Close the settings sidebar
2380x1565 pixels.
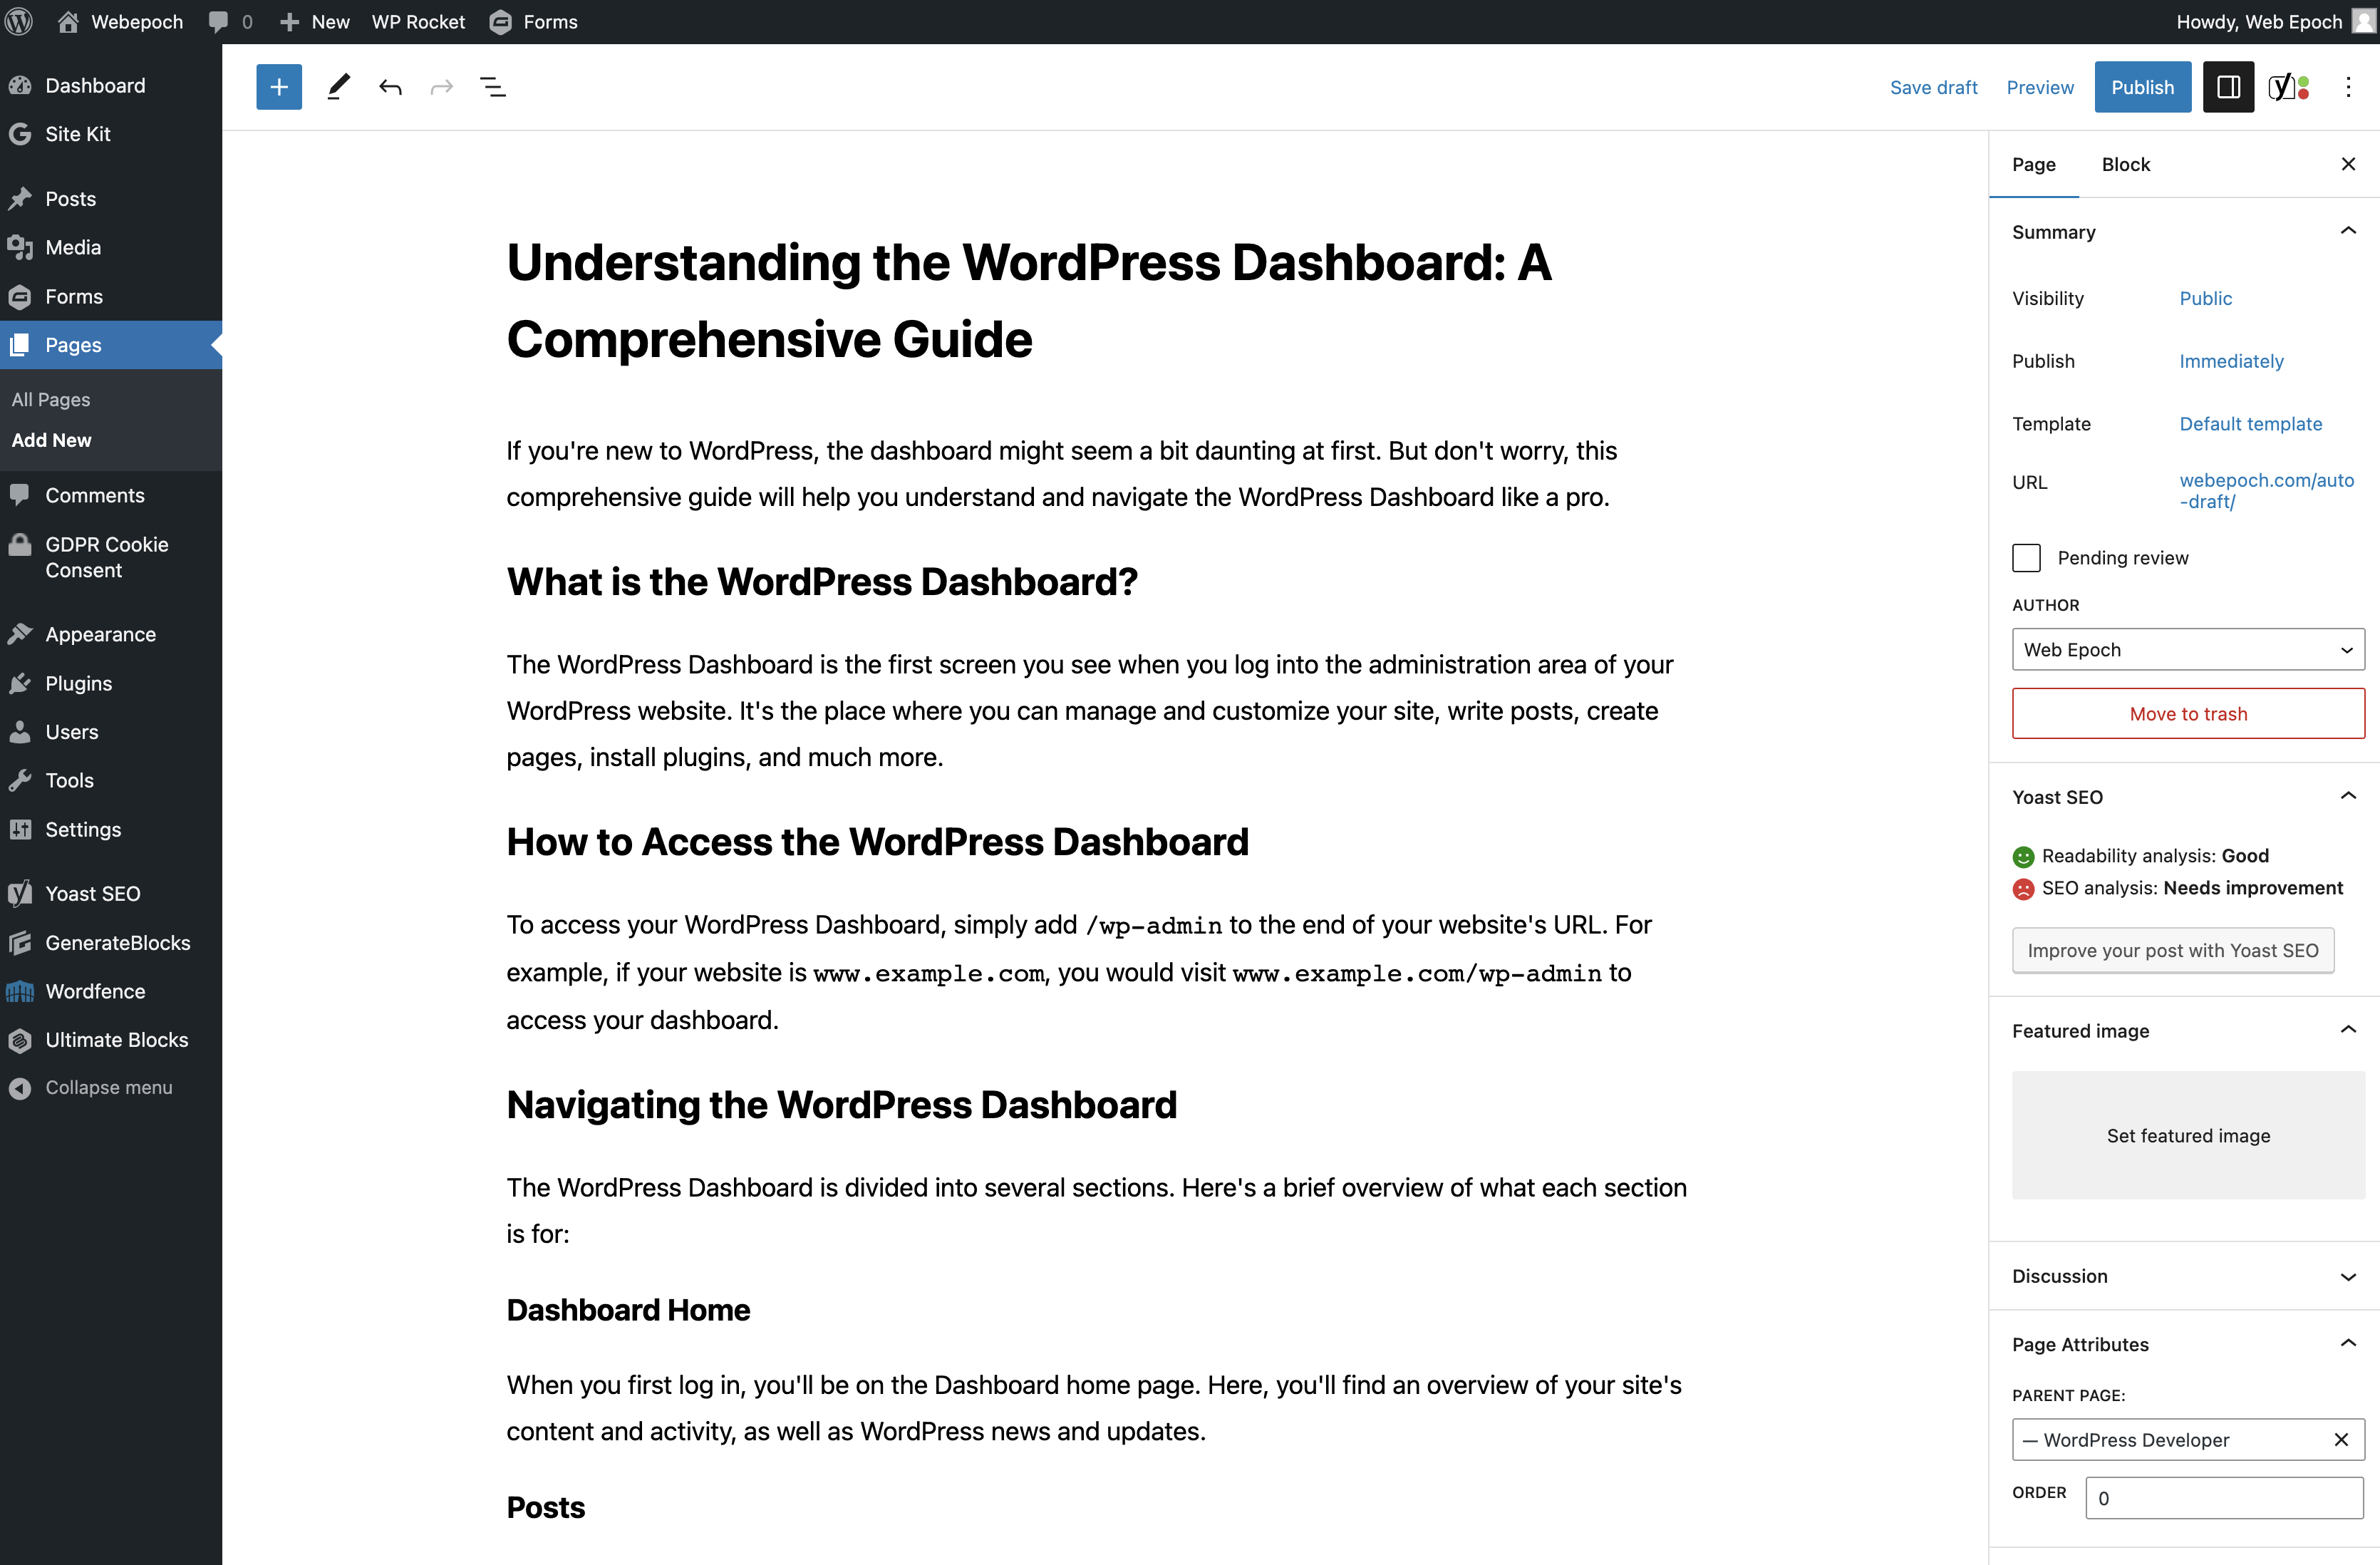click(2348, 164)
